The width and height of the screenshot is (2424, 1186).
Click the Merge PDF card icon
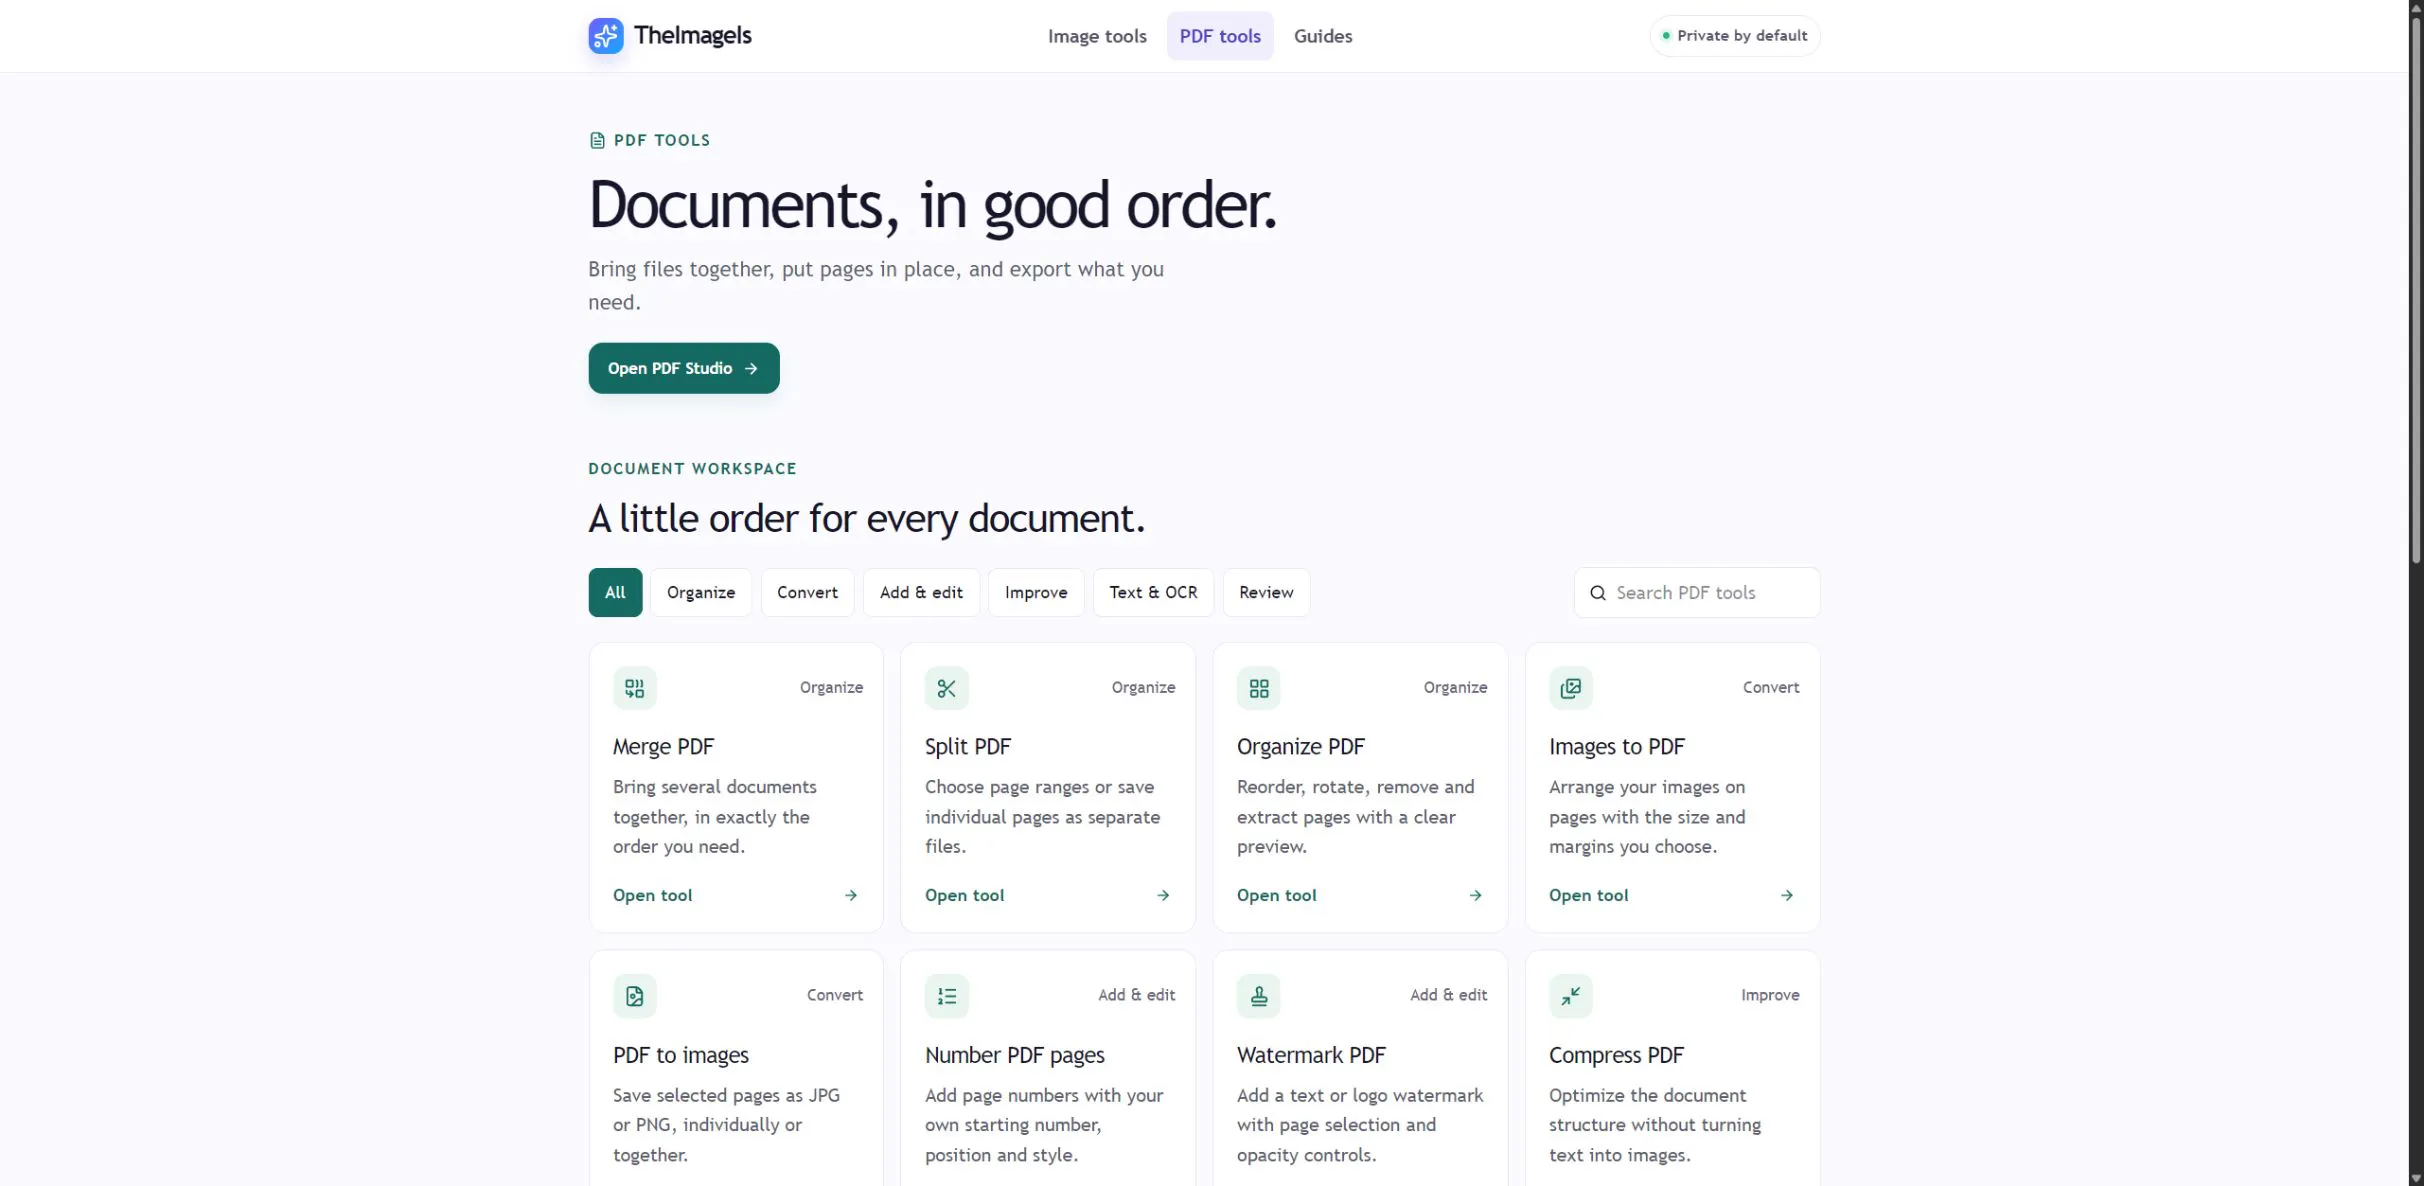[635, 688]
